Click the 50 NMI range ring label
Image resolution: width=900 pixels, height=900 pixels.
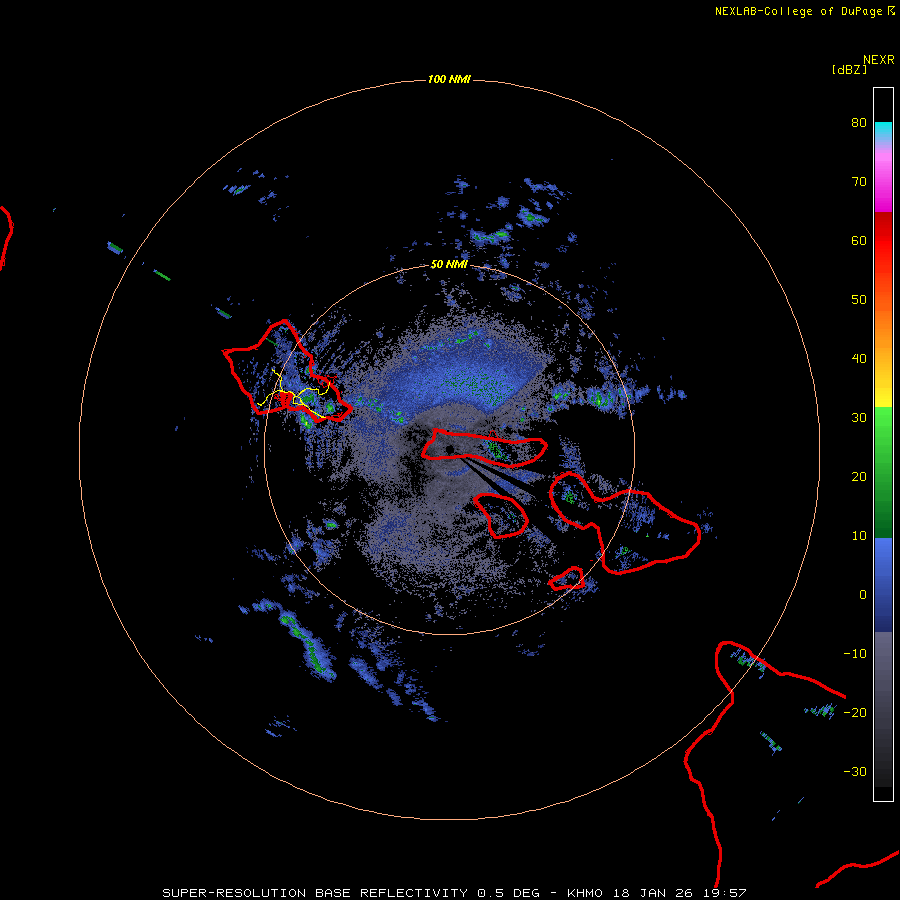tap(449, 265)
